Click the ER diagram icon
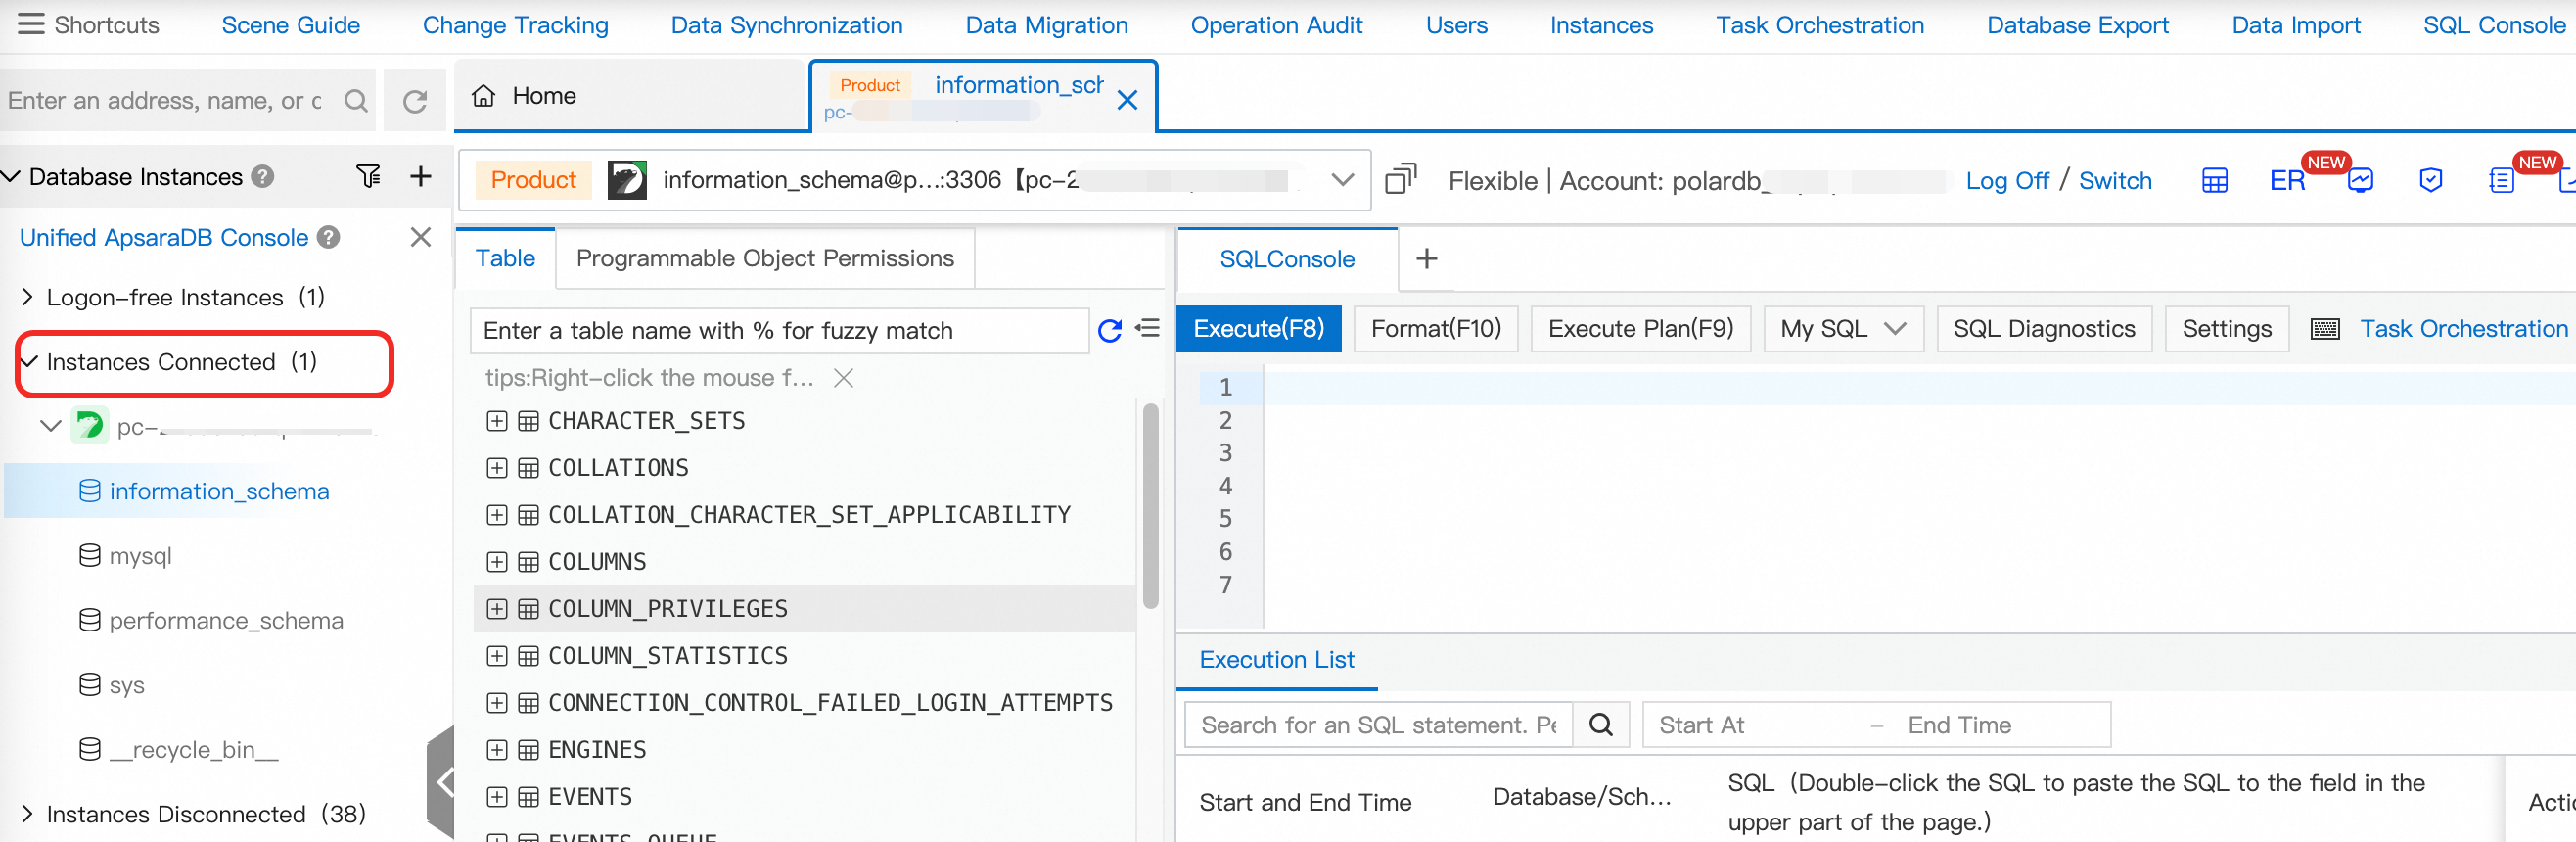This screenshot has height=842, width=2576. click(2286, 181)
